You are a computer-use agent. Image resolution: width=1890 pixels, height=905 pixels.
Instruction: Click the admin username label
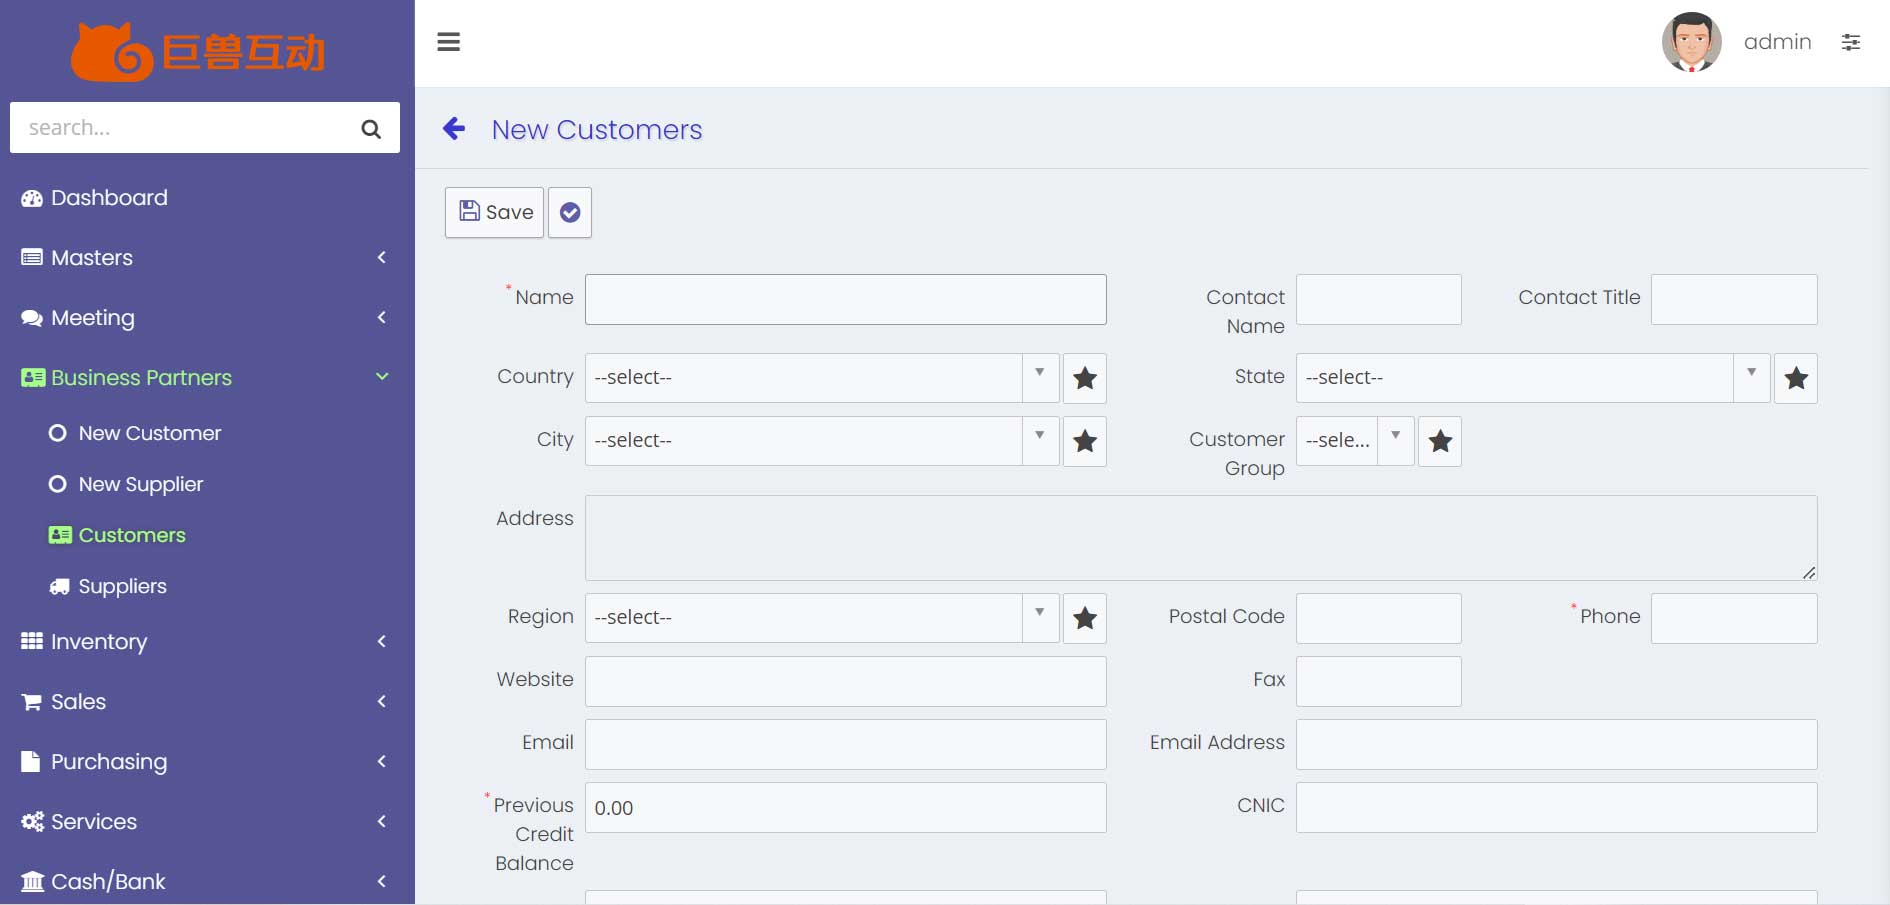[x=1777, y=42]
